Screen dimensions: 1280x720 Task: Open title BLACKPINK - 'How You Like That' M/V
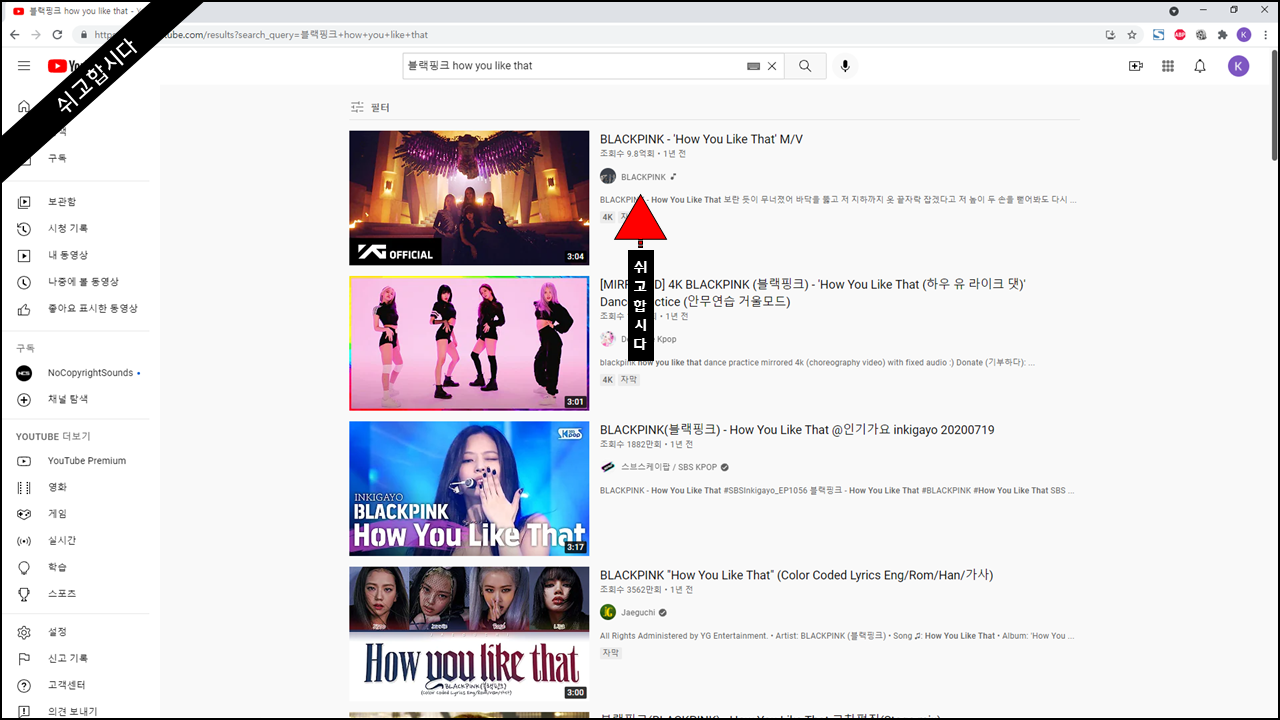point(701,139)
